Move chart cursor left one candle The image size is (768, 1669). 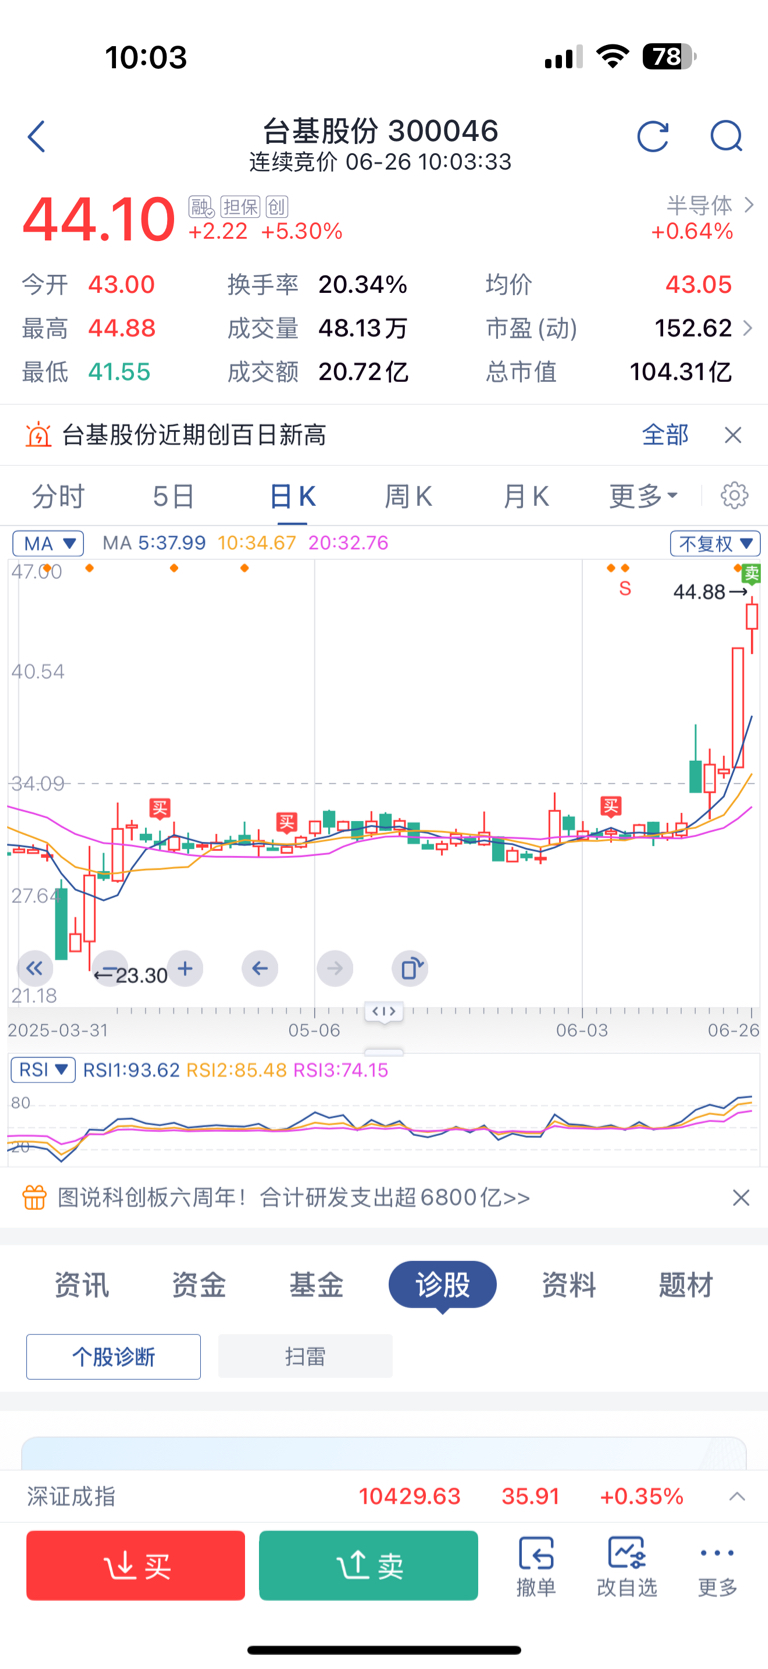click(x=260, y=968)
